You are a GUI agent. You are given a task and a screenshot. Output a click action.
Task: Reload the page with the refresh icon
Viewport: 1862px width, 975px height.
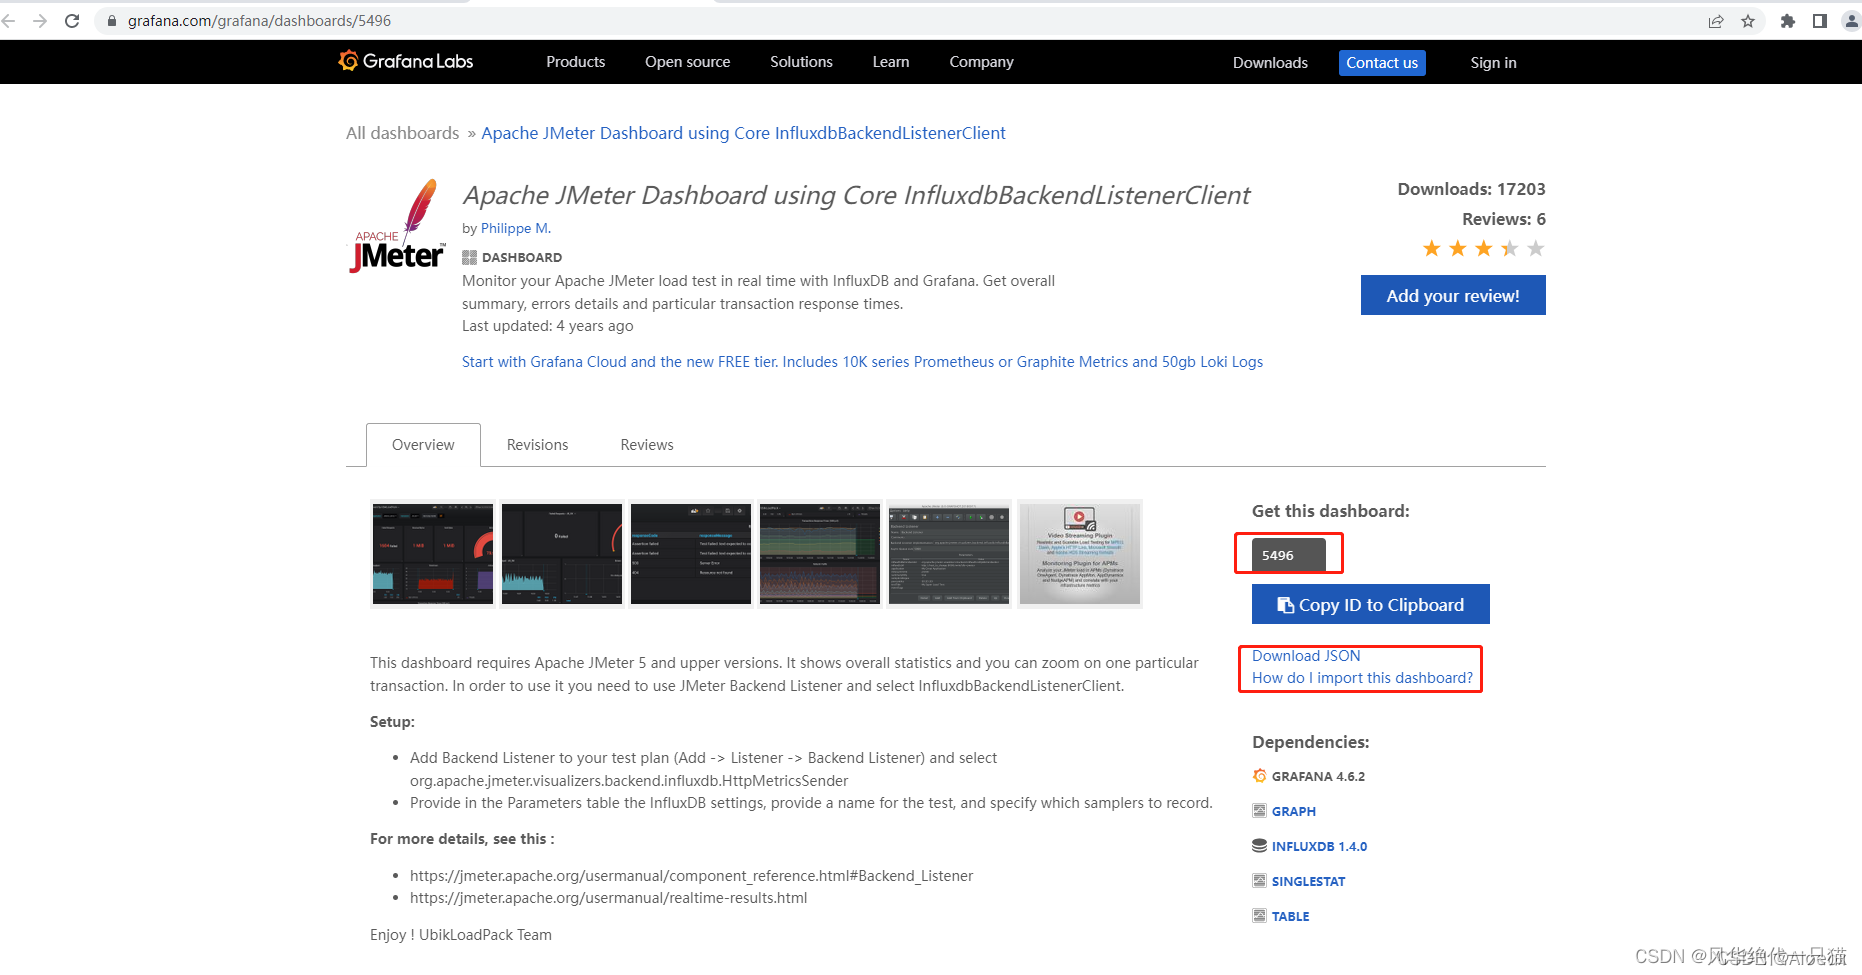(72, 20)
